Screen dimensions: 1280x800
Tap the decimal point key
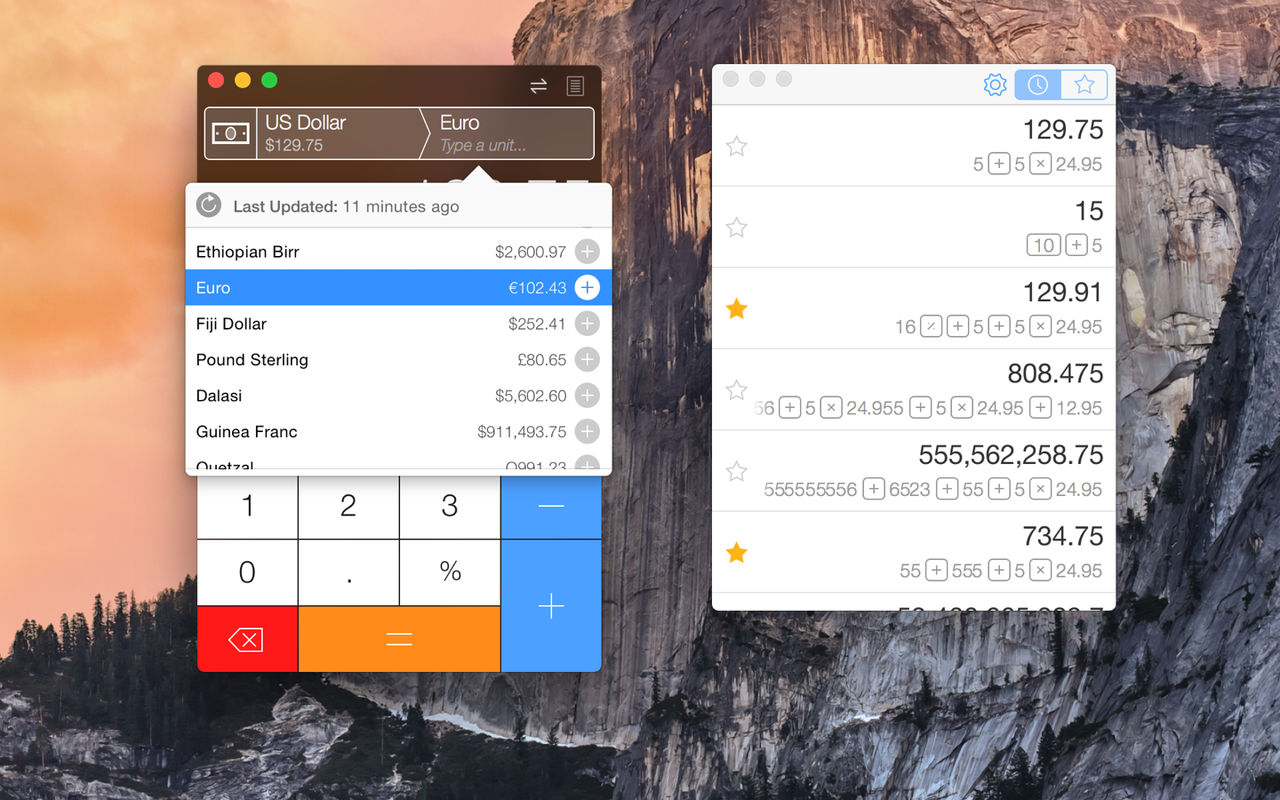coord(348,572)
